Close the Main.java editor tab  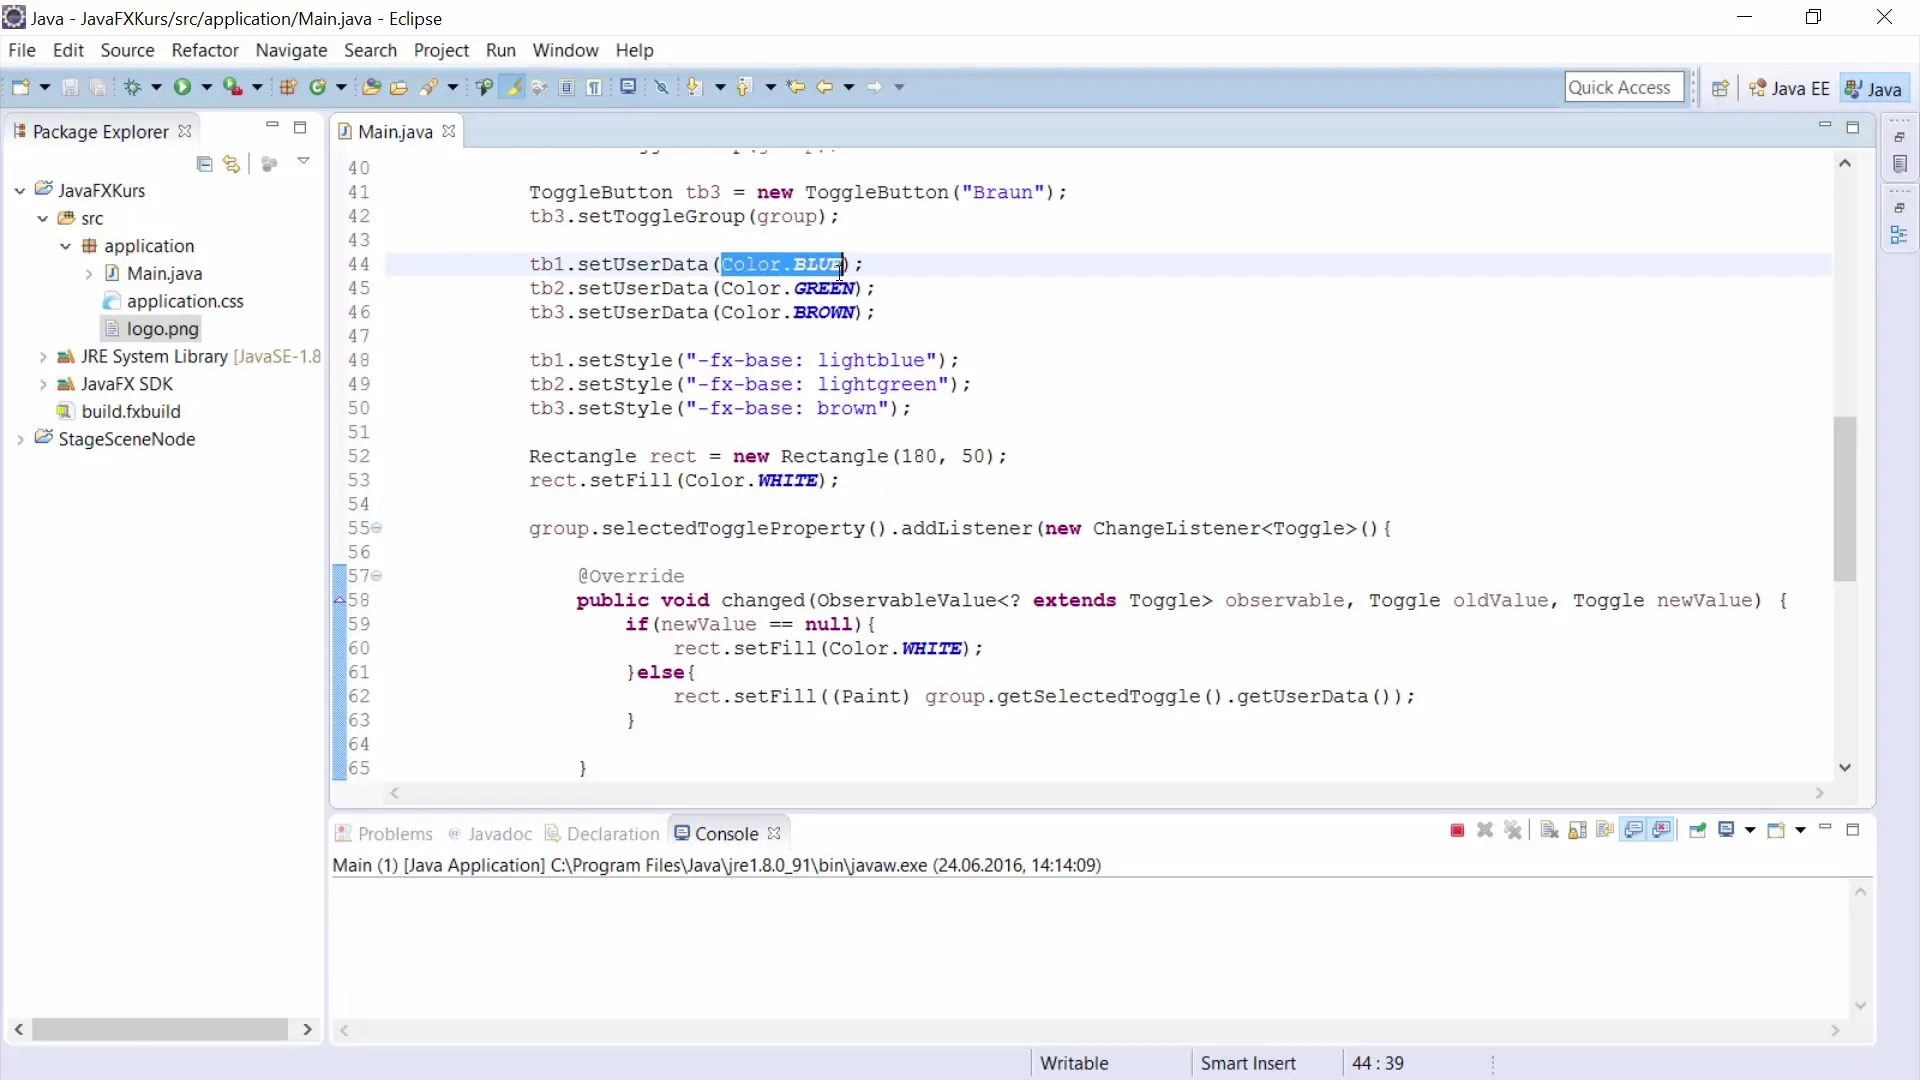pyautogui.click(x=449, y=131)
